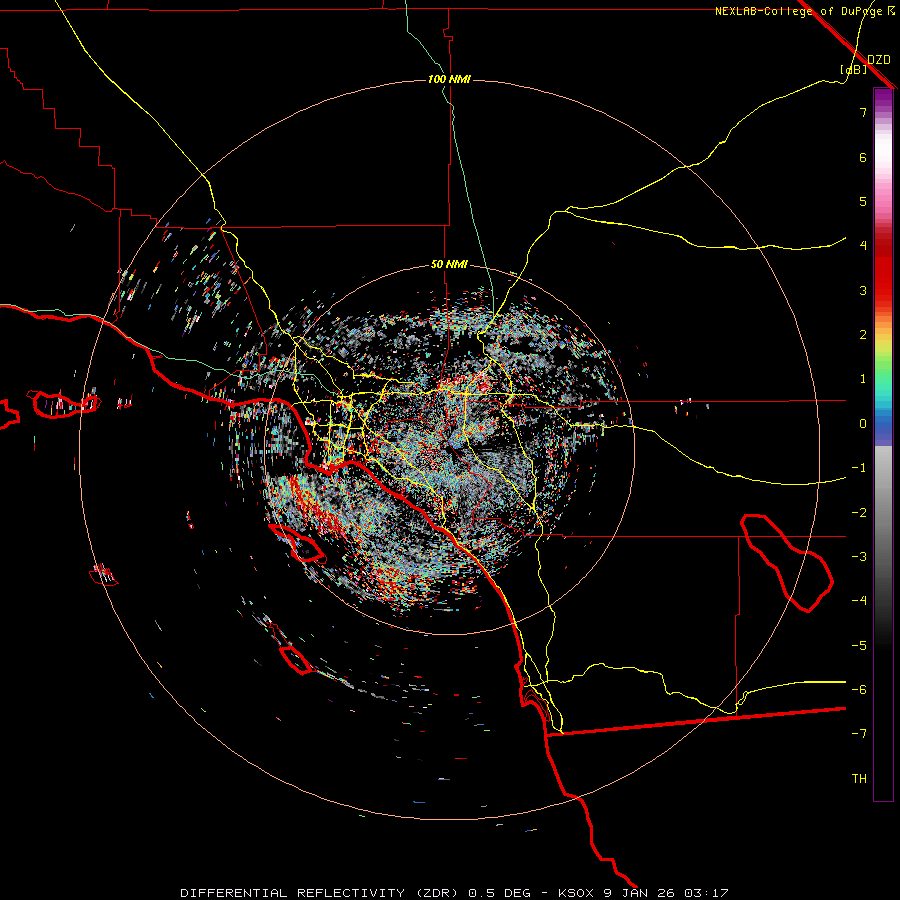Click the 0.5 DEG elevation label
This screenshot has height=900, width=900.
click(x=502, y=893)
